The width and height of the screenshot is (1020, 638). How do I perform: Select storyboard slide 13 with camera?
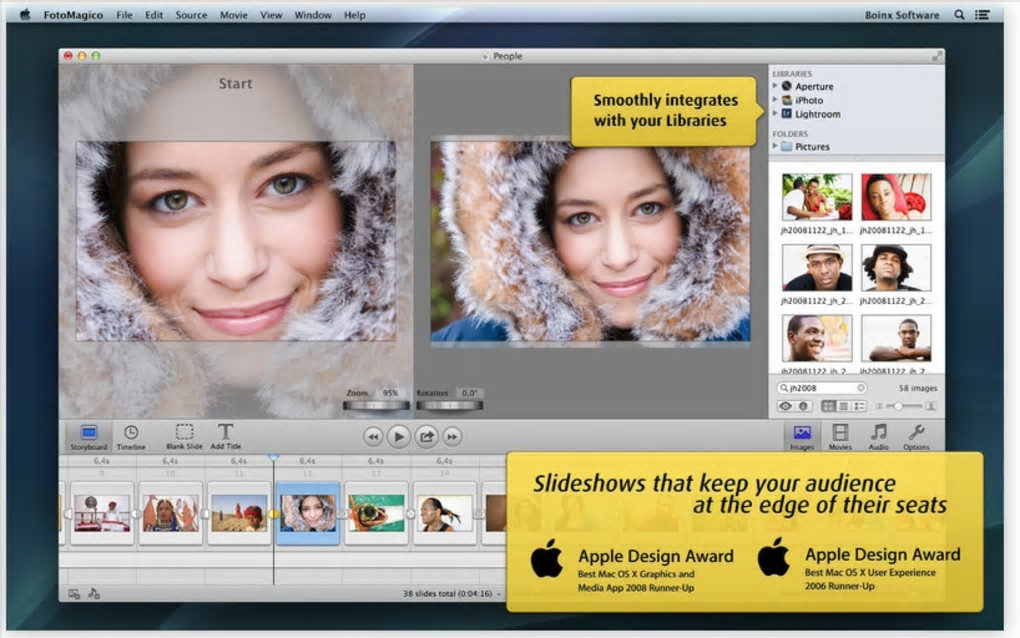(x=377, y=513)
